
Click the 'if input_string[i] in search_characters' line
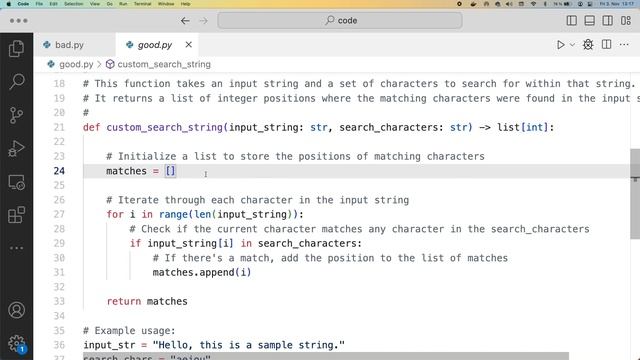click(x=246, y=243)
